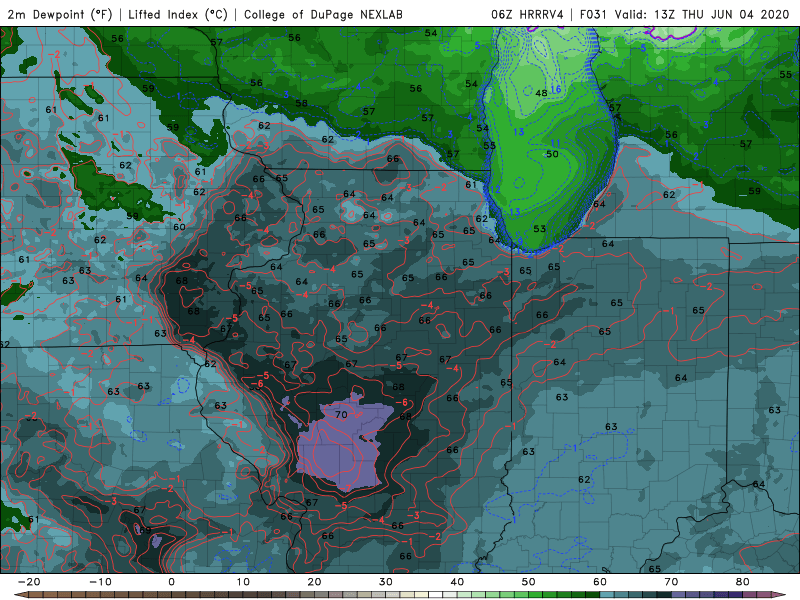Click the "Lifted Index (°C)" title text

click(178, 14)
